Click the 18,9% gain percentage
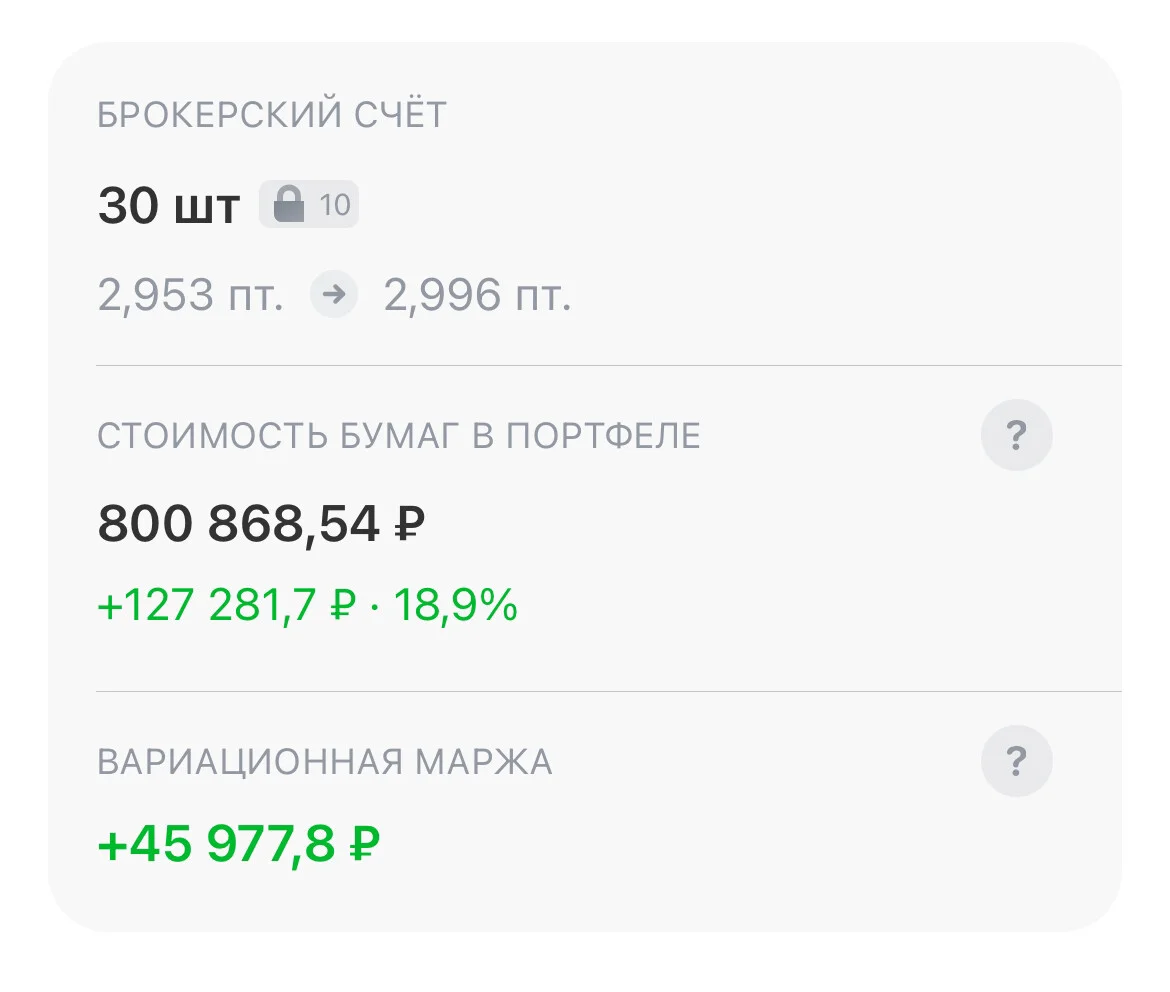 tap(455, 605)
